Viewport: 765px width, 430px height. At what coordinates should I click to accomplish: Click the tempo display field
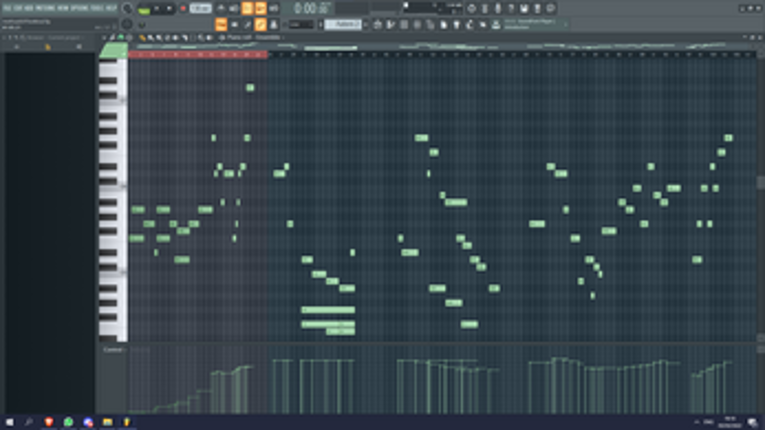click(201, 8)
